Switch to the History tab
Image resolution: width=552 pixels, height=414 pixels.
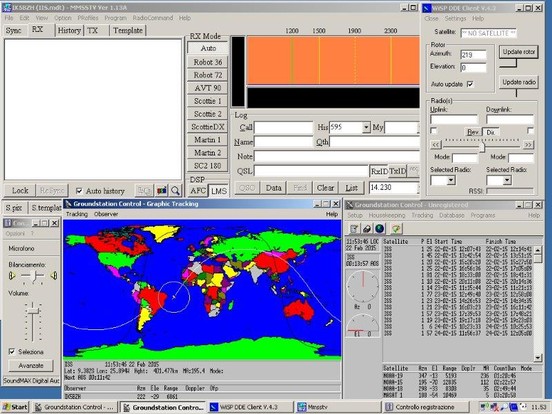click(69, 31)
